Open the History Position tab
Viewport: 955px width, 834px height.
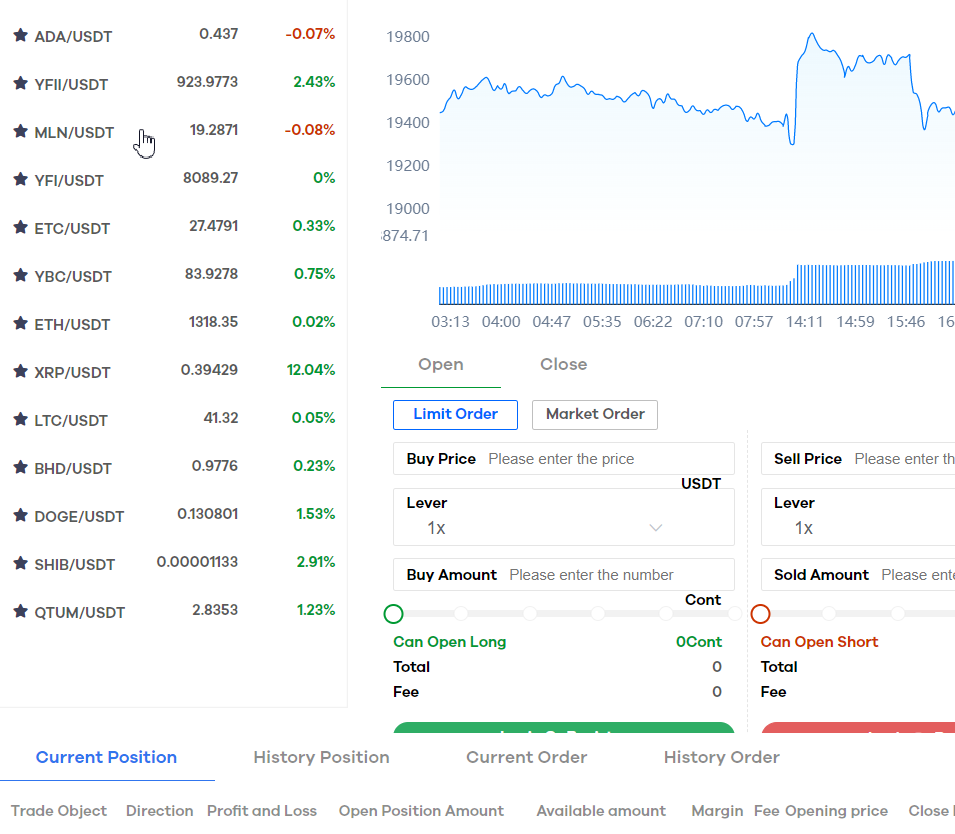(x=322, y=757)
